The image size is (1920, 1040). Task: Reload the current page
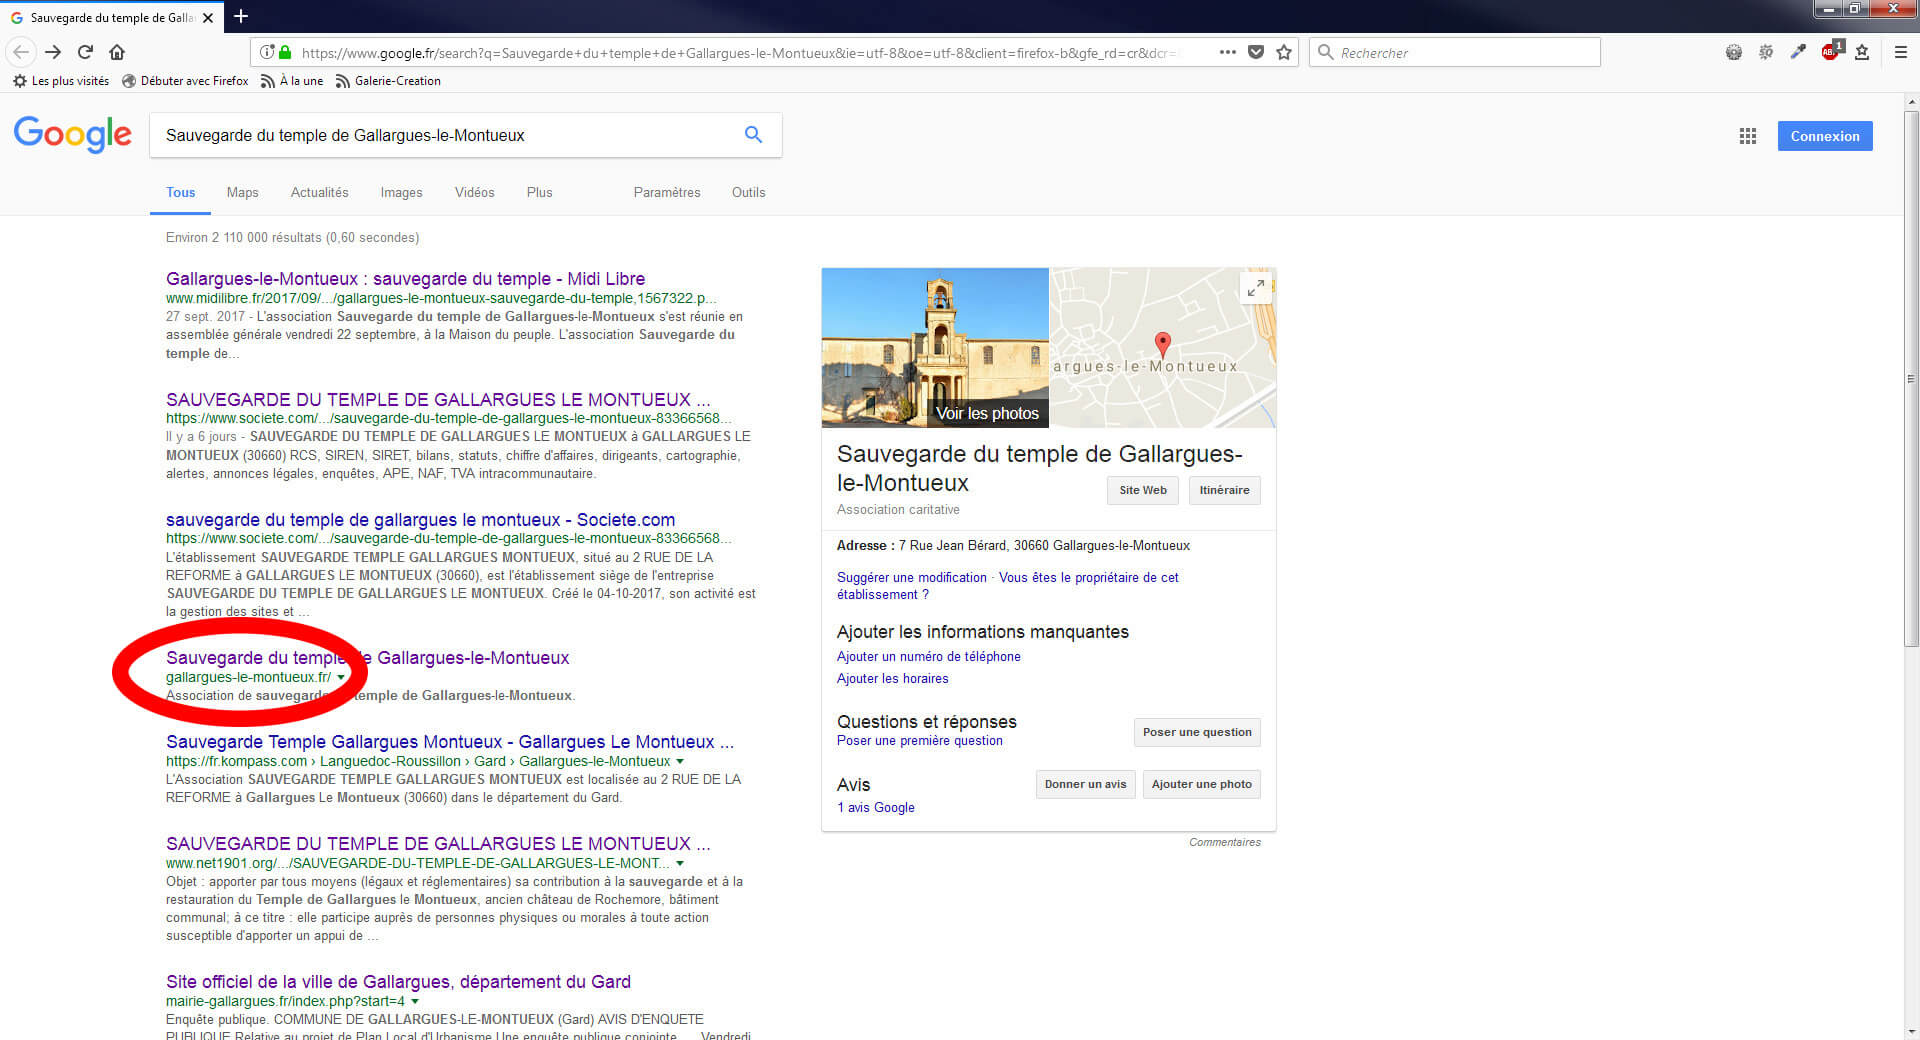click(x=85, y=52)
